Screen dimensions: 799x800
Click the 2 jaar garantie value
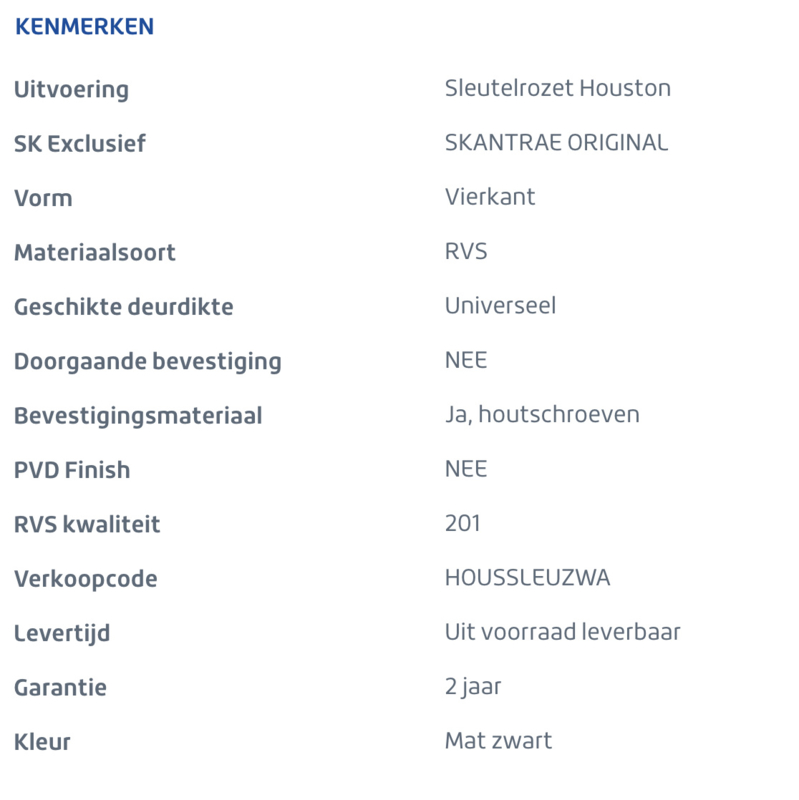(x=473, y=688)
